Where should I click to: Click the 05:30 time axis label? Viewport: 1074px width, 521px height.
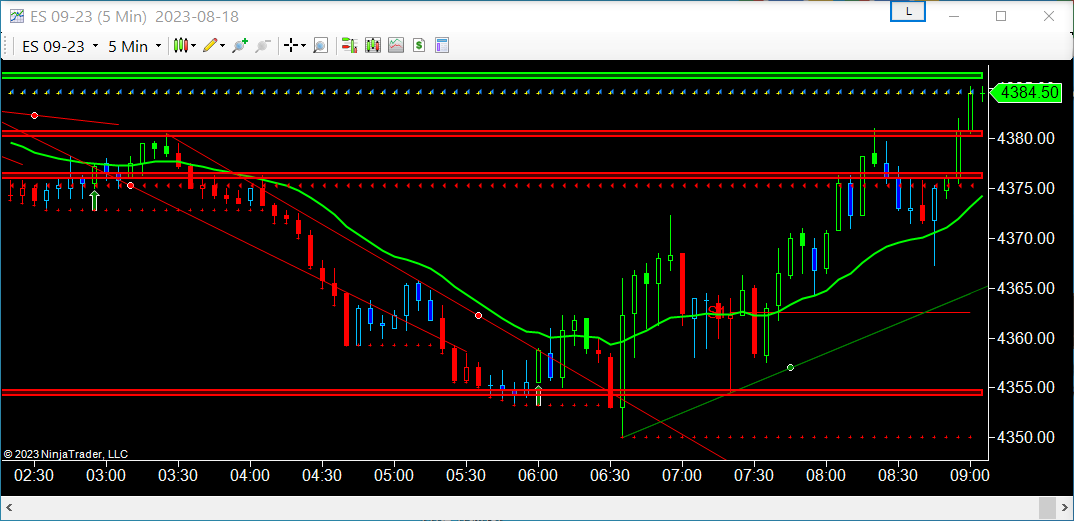pos(466,475)
